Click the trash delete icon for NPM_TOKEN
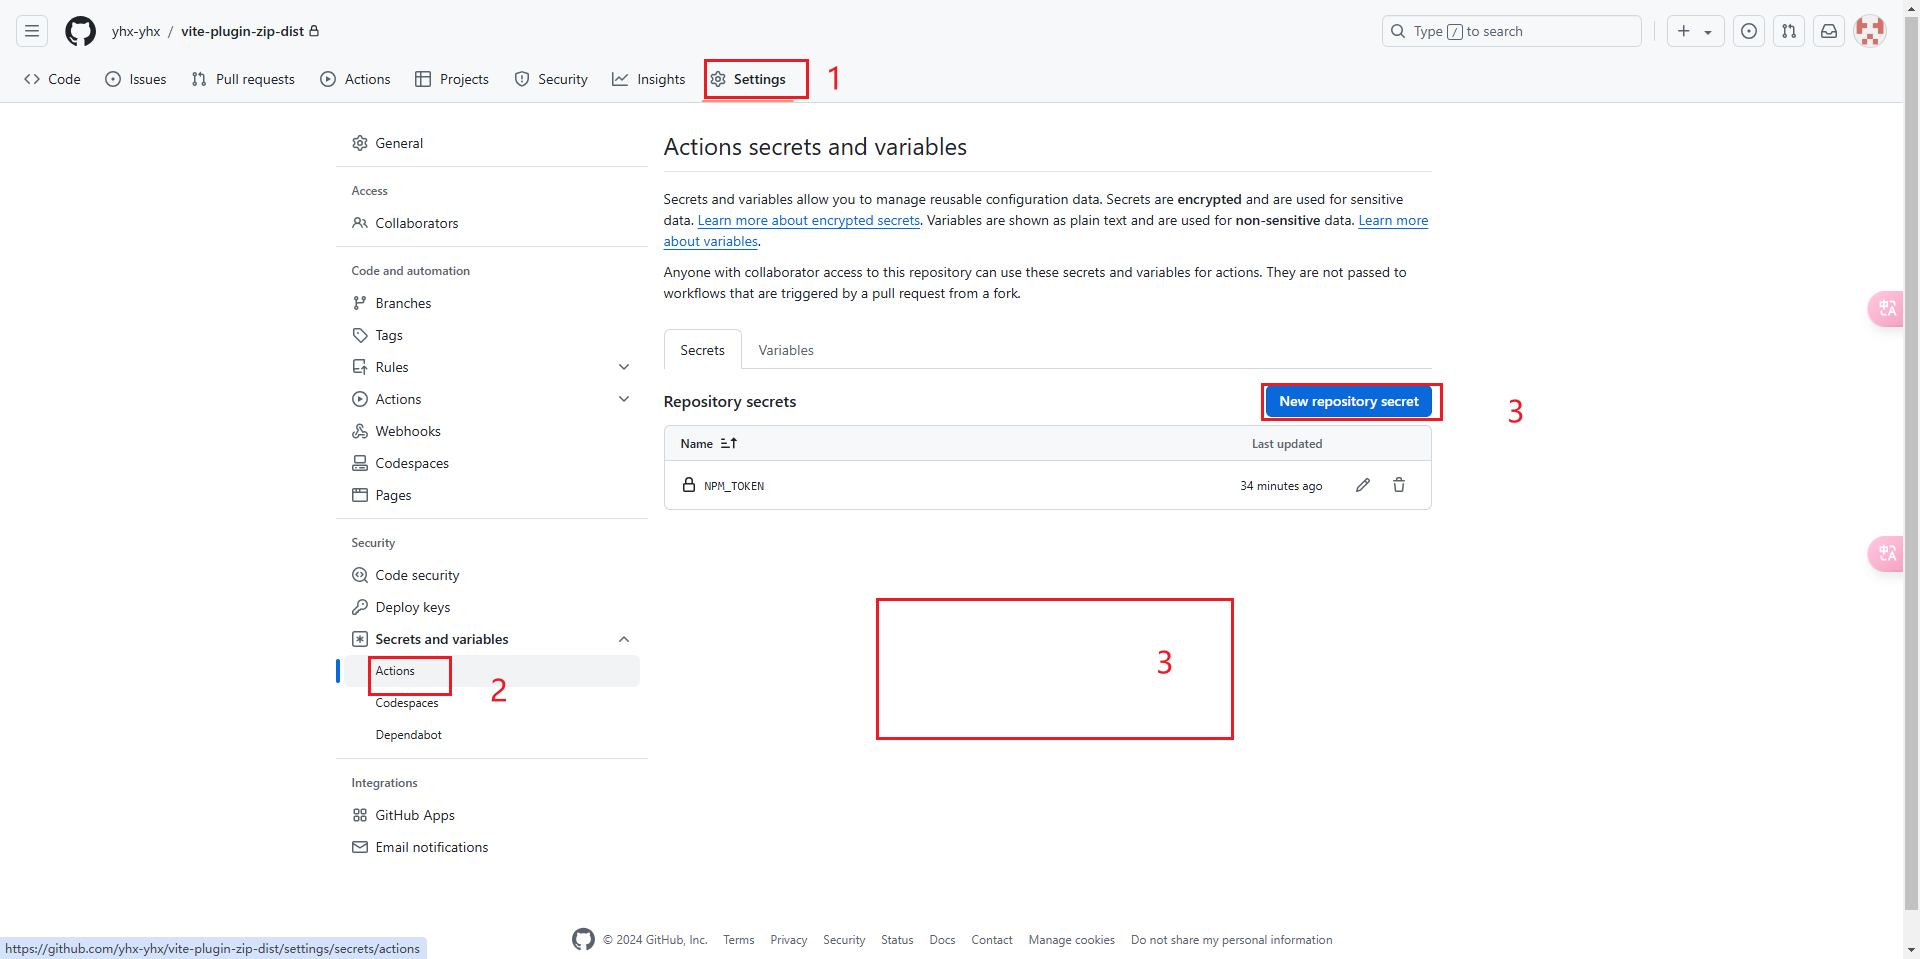Viewport: 1920px width, 959px height. (x=1399, y=485)
